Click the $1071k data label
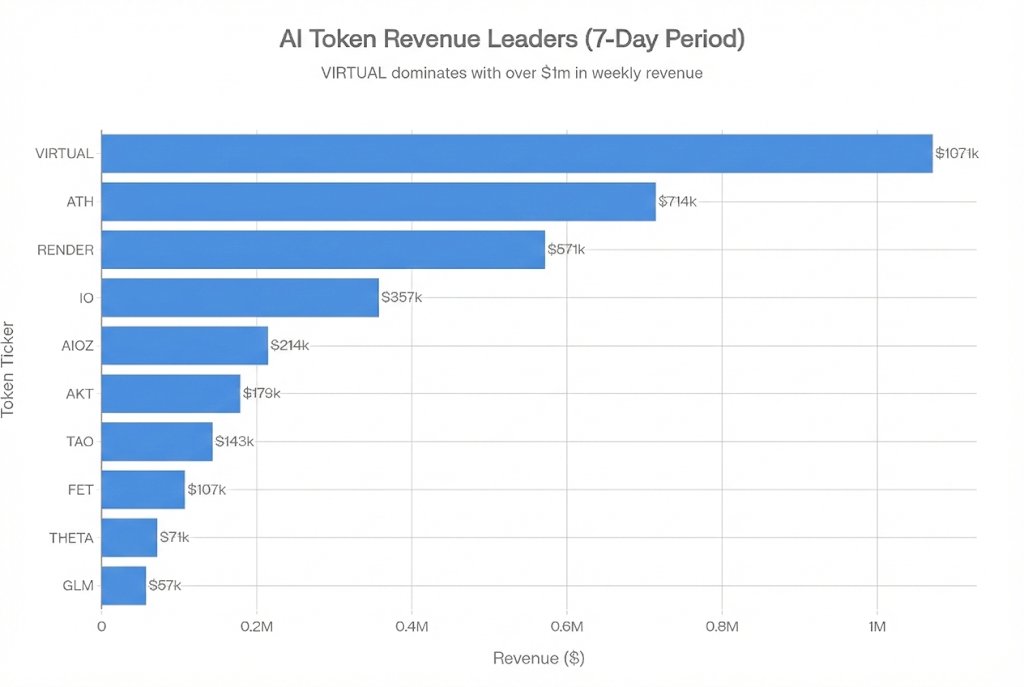 957,153
